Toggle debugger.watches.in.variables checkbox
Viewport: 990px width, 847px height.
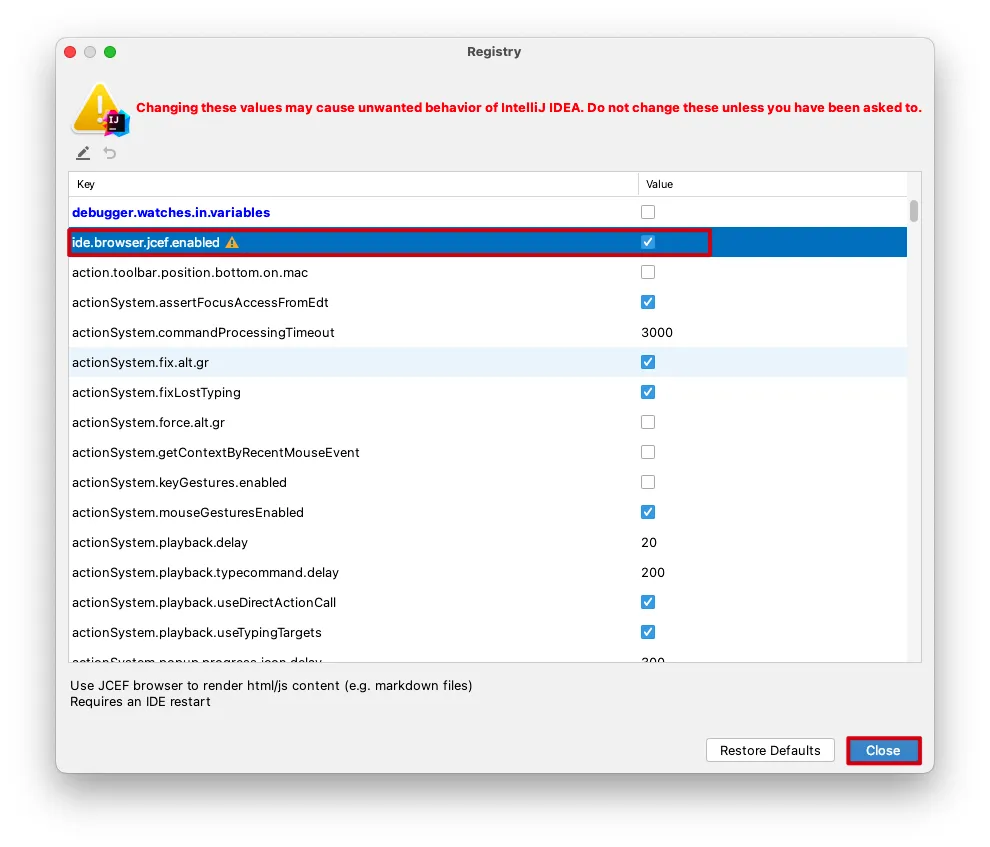tap(648, 212)
